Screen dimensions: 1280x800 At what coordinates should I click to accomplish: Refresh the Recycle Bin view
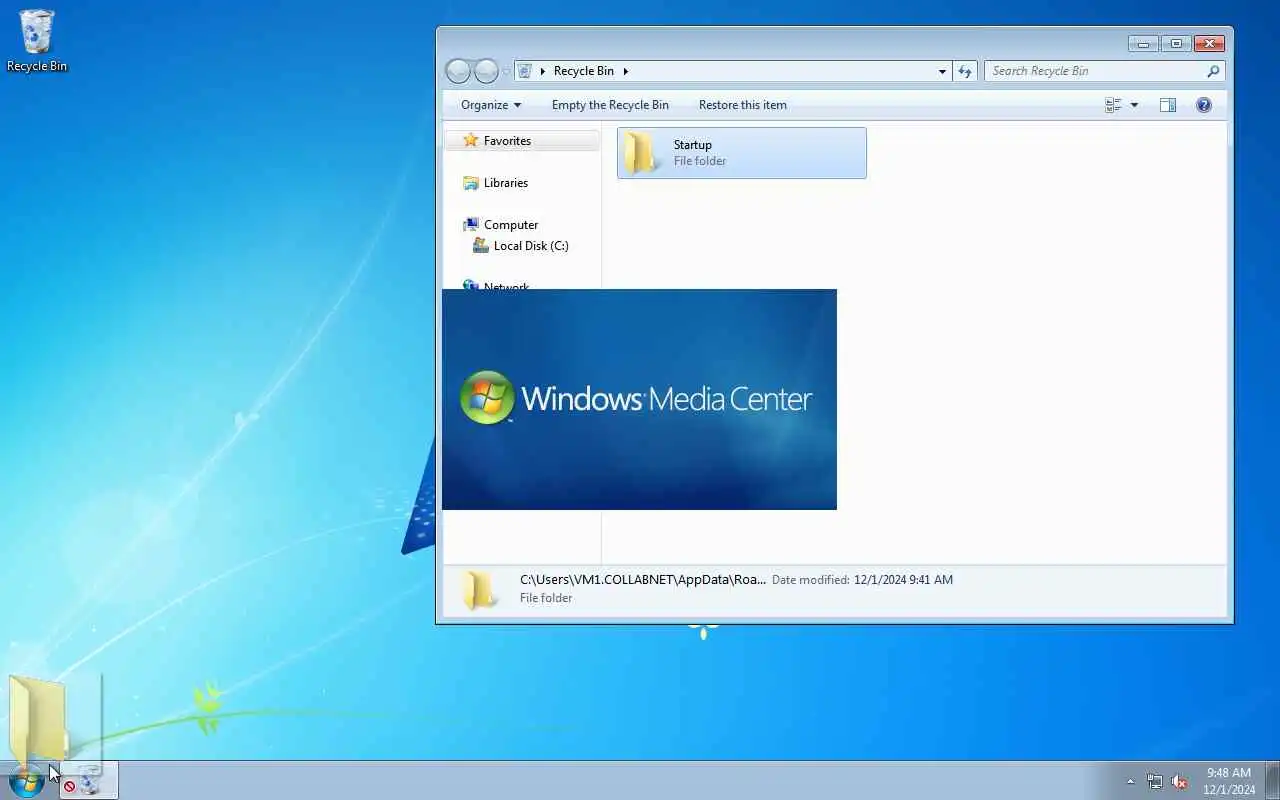[x=965, y=71]
